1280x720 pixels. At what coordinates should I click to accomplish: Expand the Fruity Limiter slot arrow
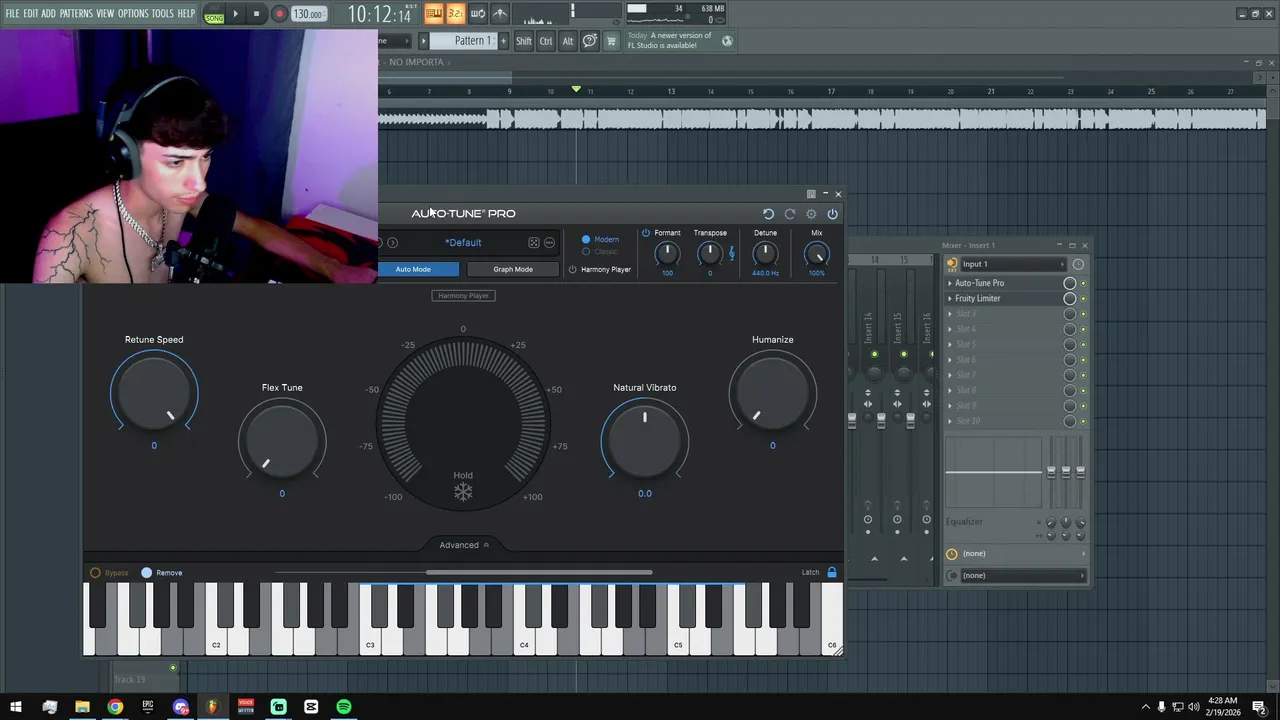point(950,298)
